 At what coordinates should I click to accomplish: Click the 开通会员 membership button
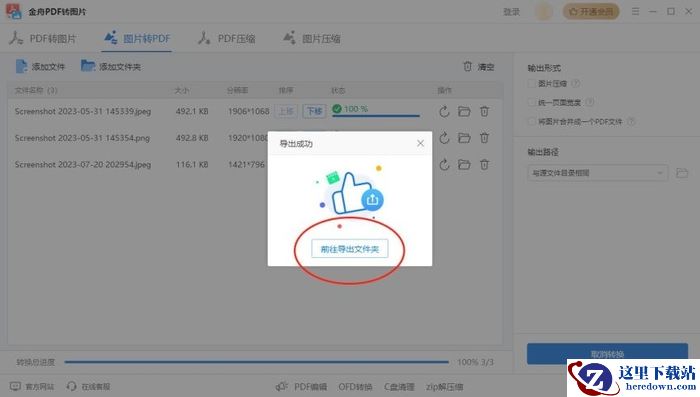[591, 12]
